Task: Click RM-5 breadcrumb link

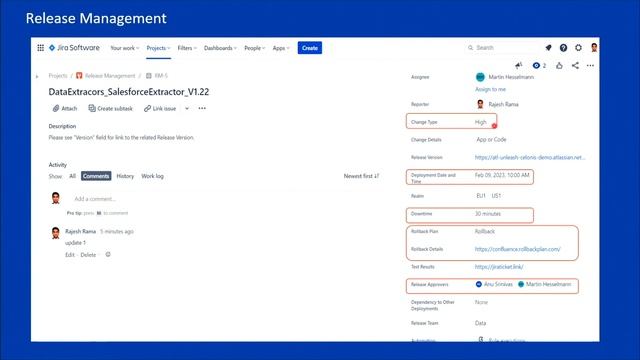Action: point(161,76)
